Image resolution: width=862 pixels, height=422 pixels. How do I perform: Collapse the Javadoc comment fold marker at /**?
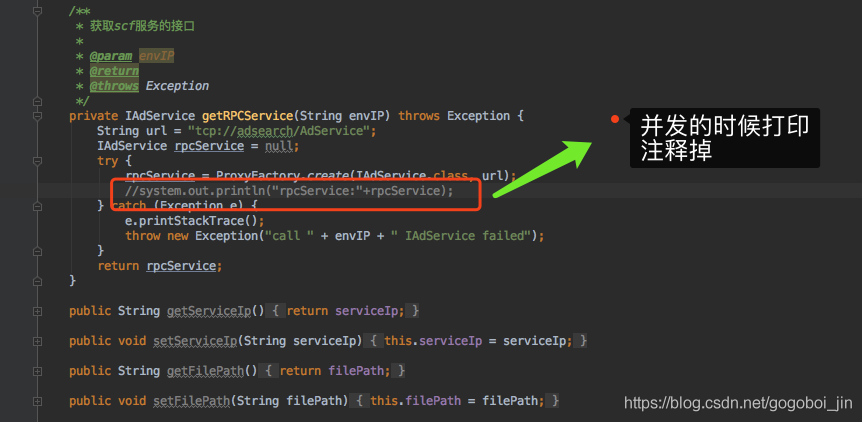pos(37,10)
